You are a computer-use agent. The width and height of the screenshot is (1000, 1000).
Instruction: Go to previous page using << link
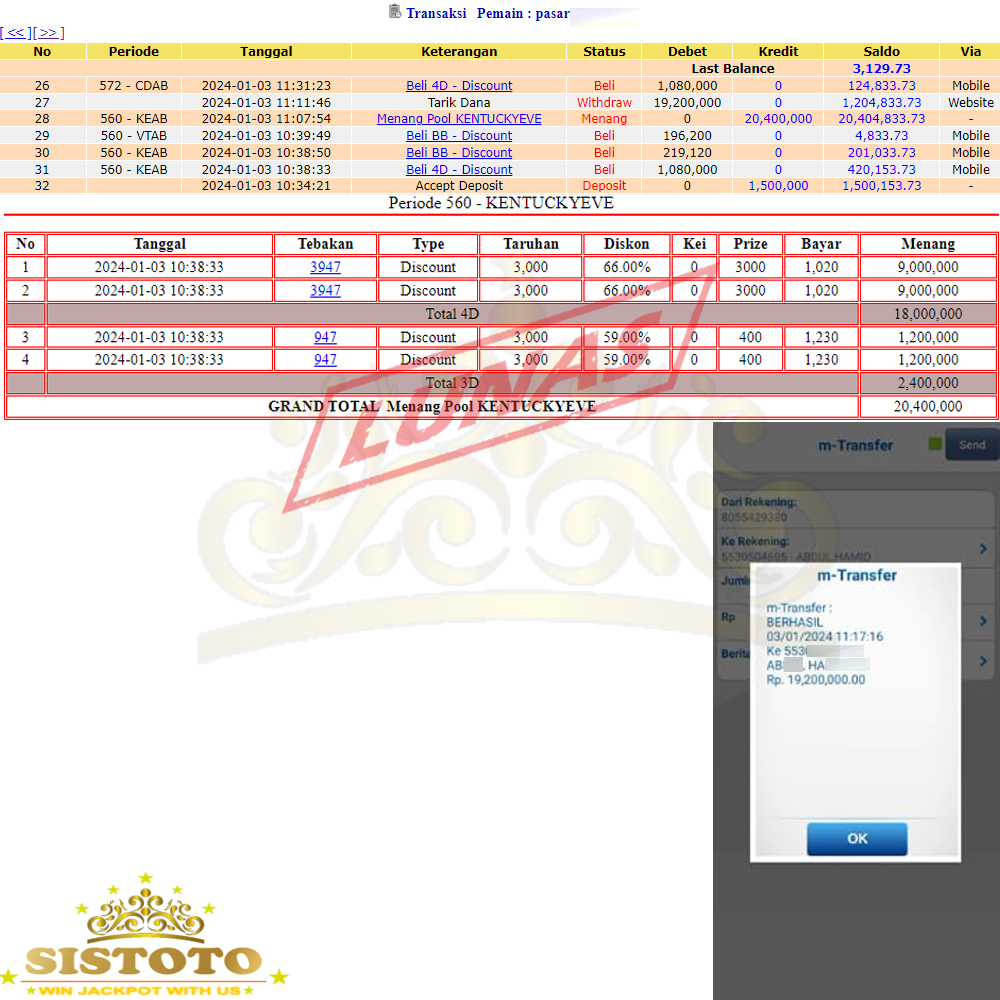pyautogui.click(x=16, y=33)
